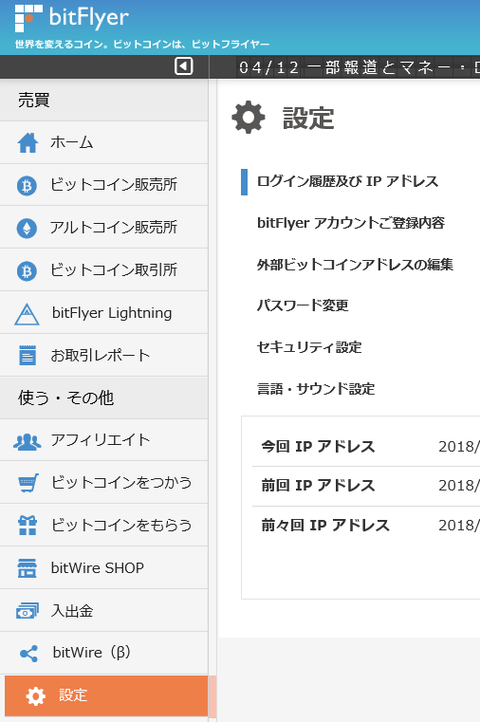Click the report document icon for お取引レポート

point(27,355)
